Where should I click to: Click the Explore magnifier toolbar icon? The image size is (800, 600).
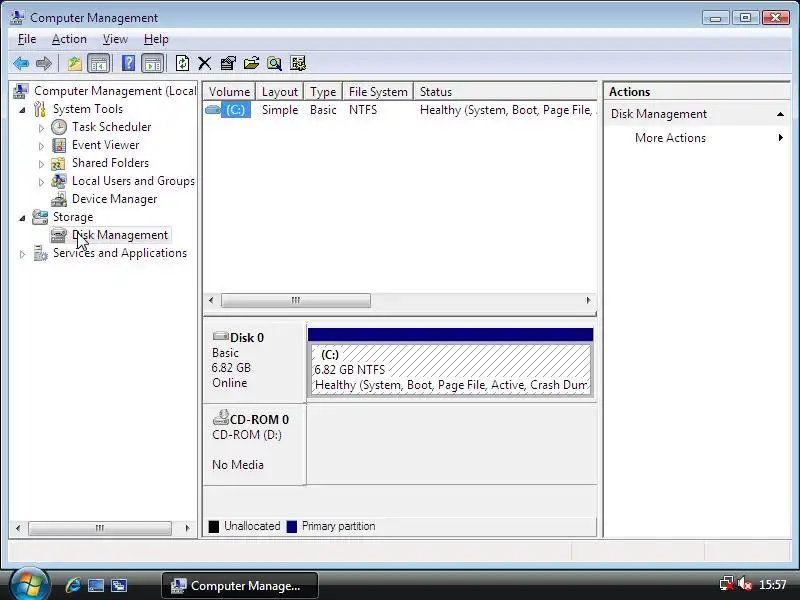point(274,64)
